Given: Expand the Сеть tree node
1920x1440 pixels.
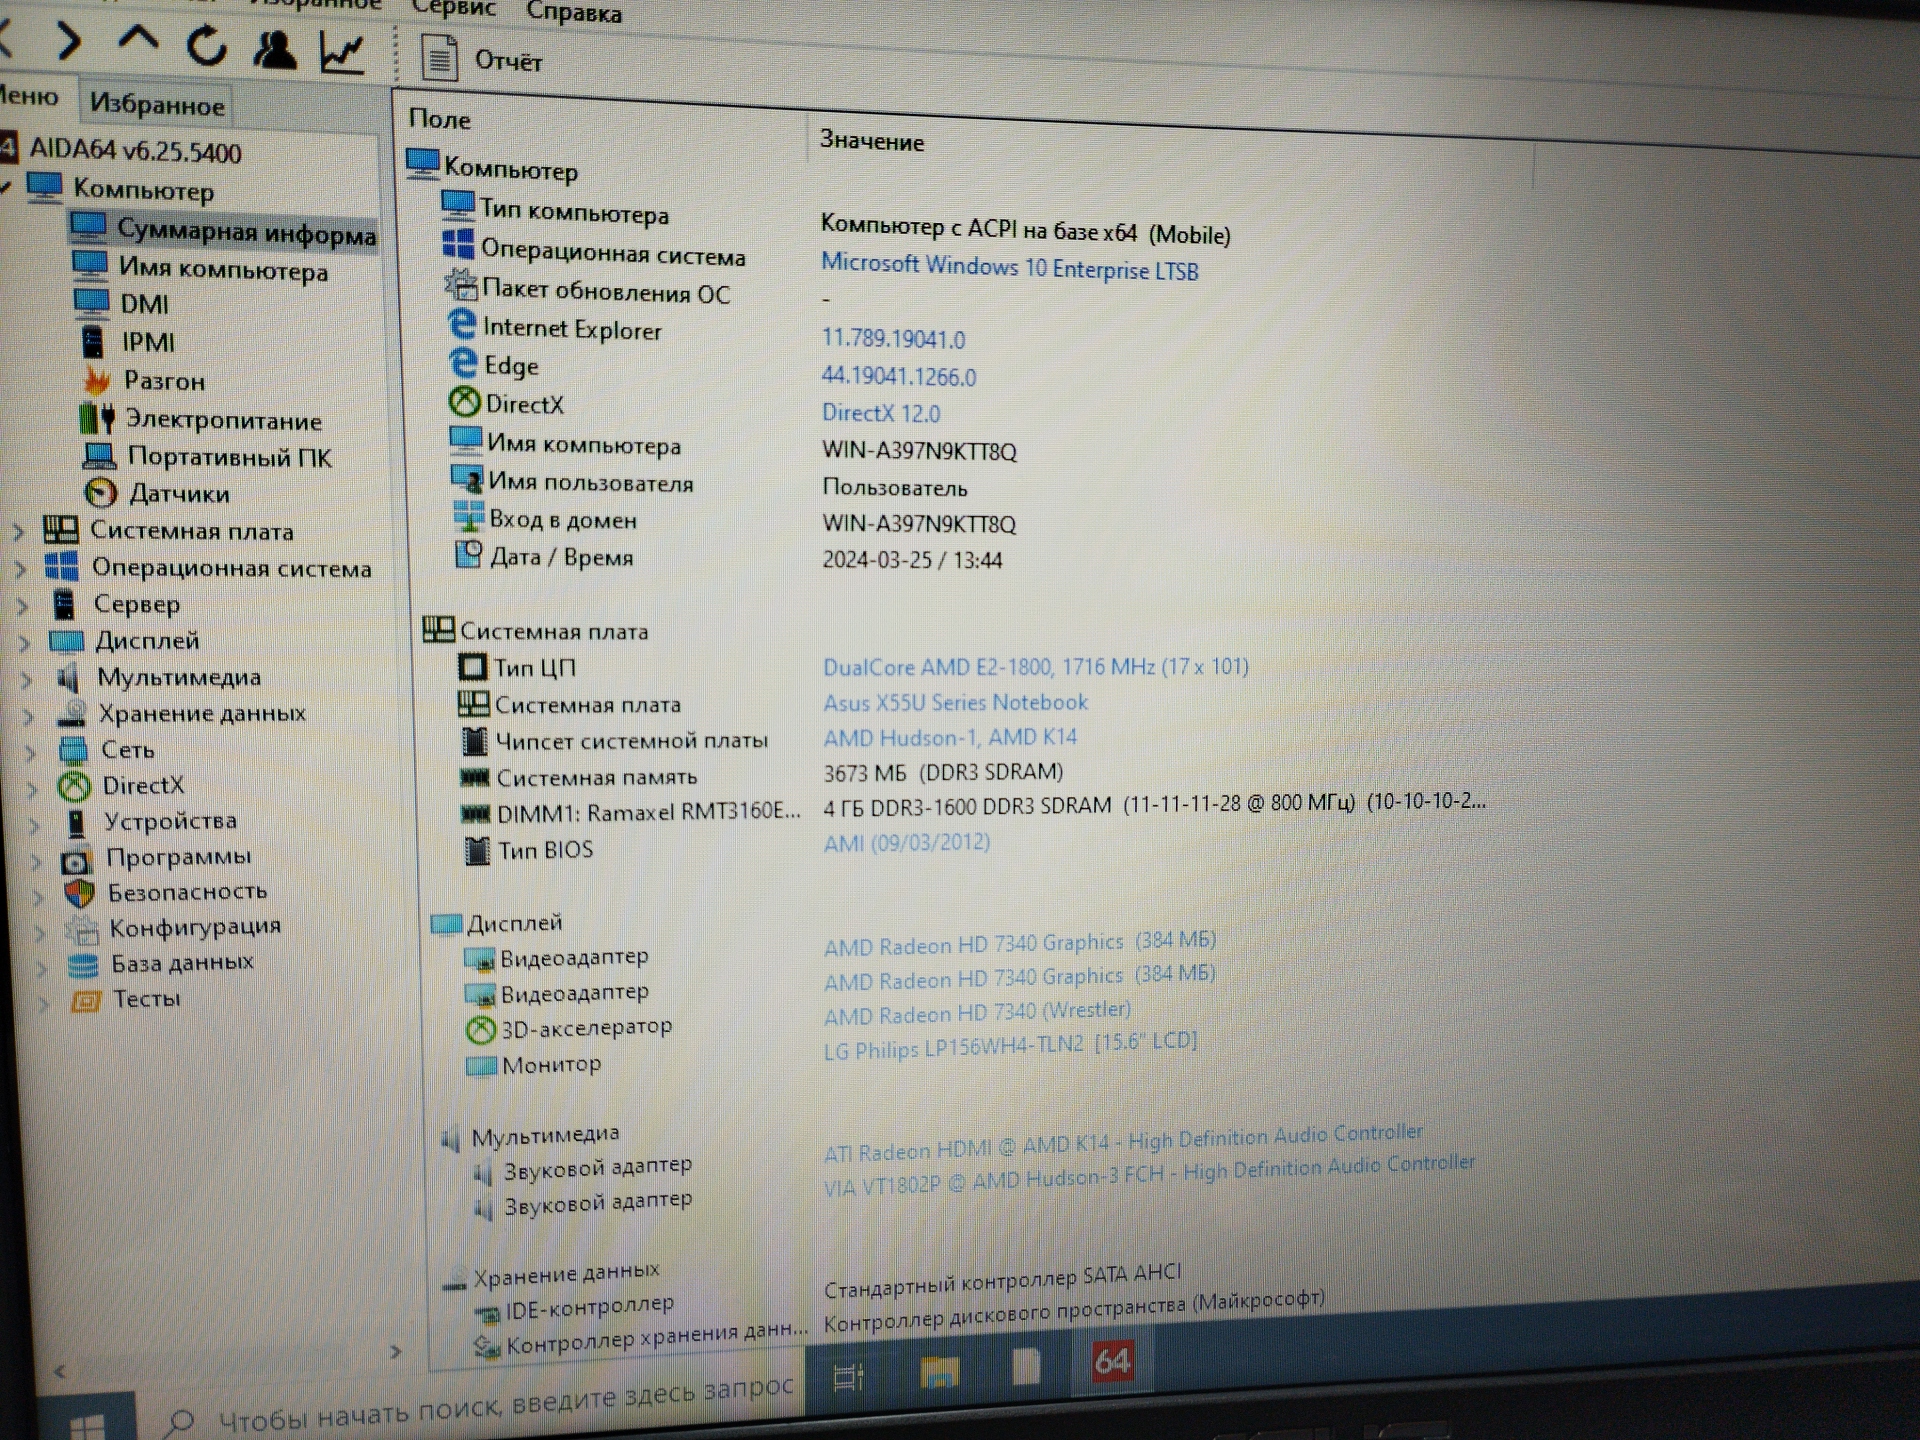Looking at the screenshot, I should [x=31, y=751].
